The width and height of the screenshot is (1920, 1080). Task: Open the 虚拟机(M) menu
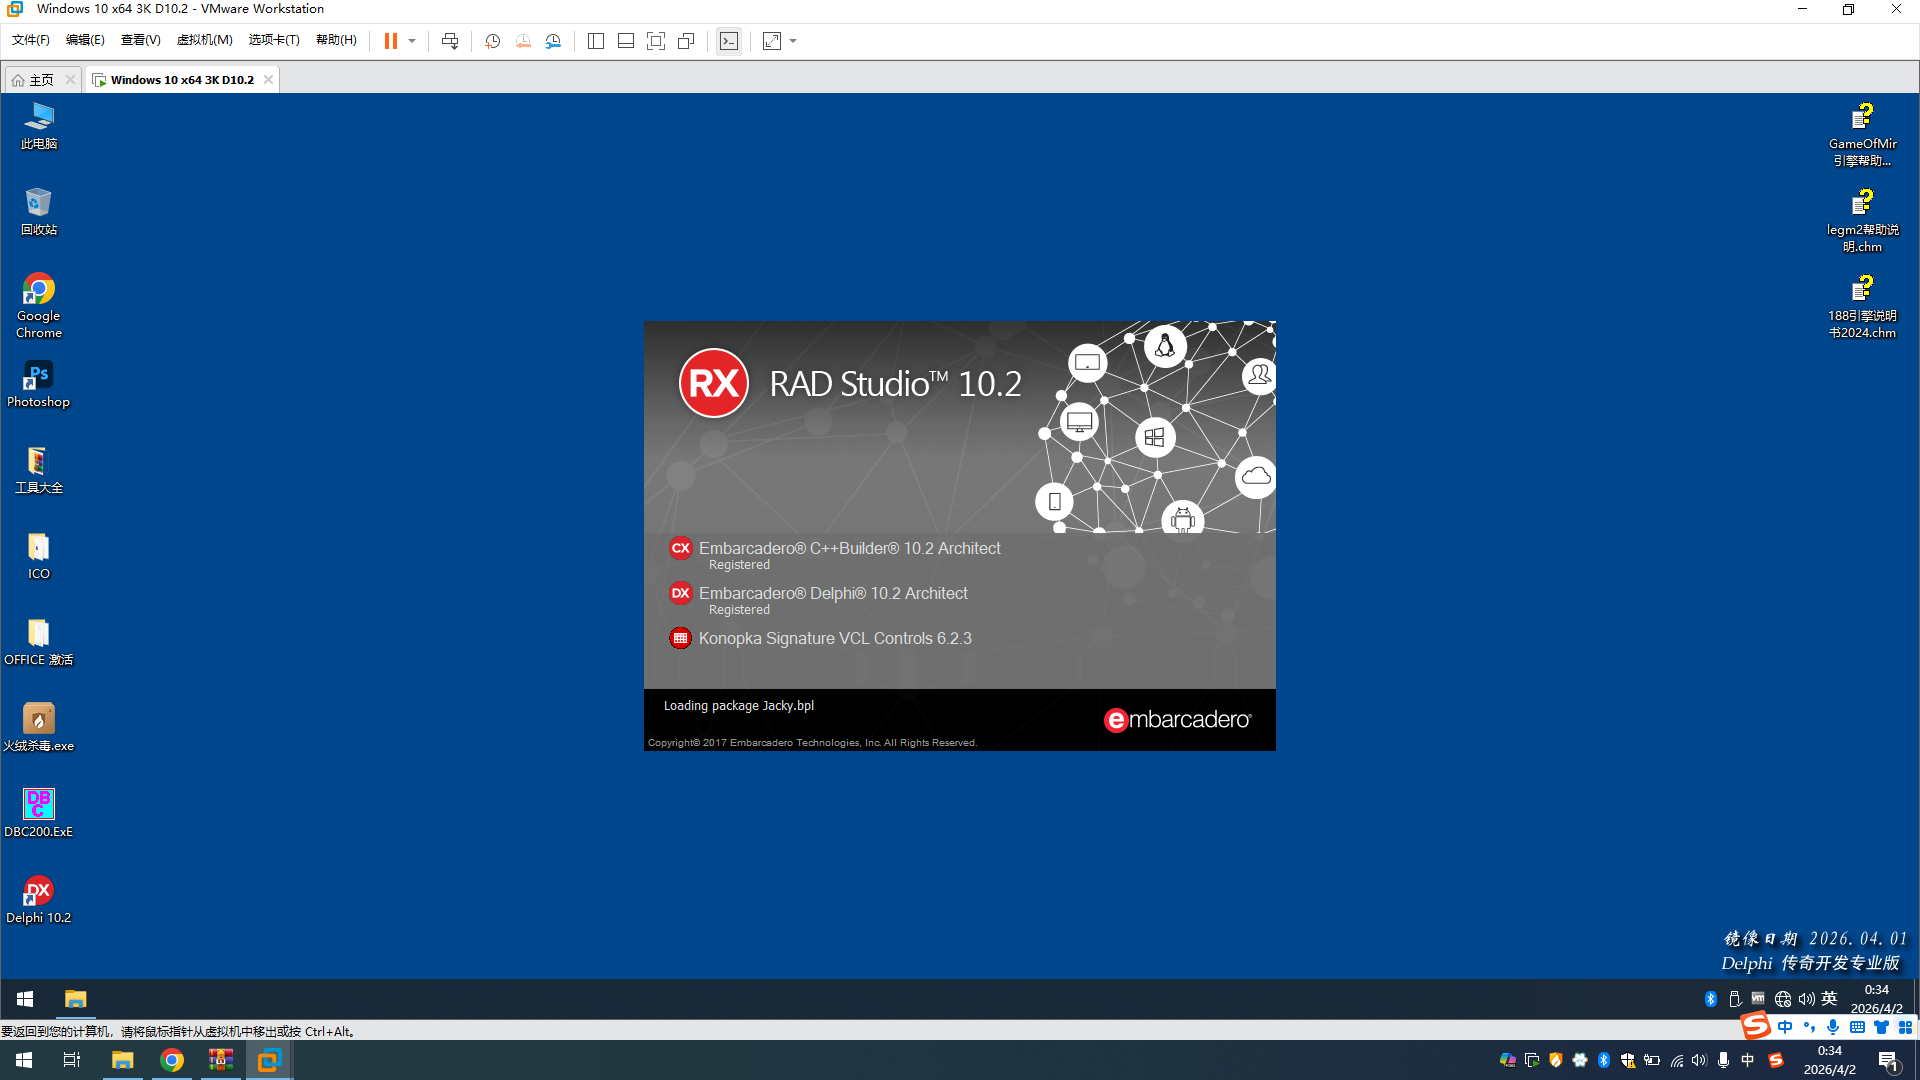point(204,40)
